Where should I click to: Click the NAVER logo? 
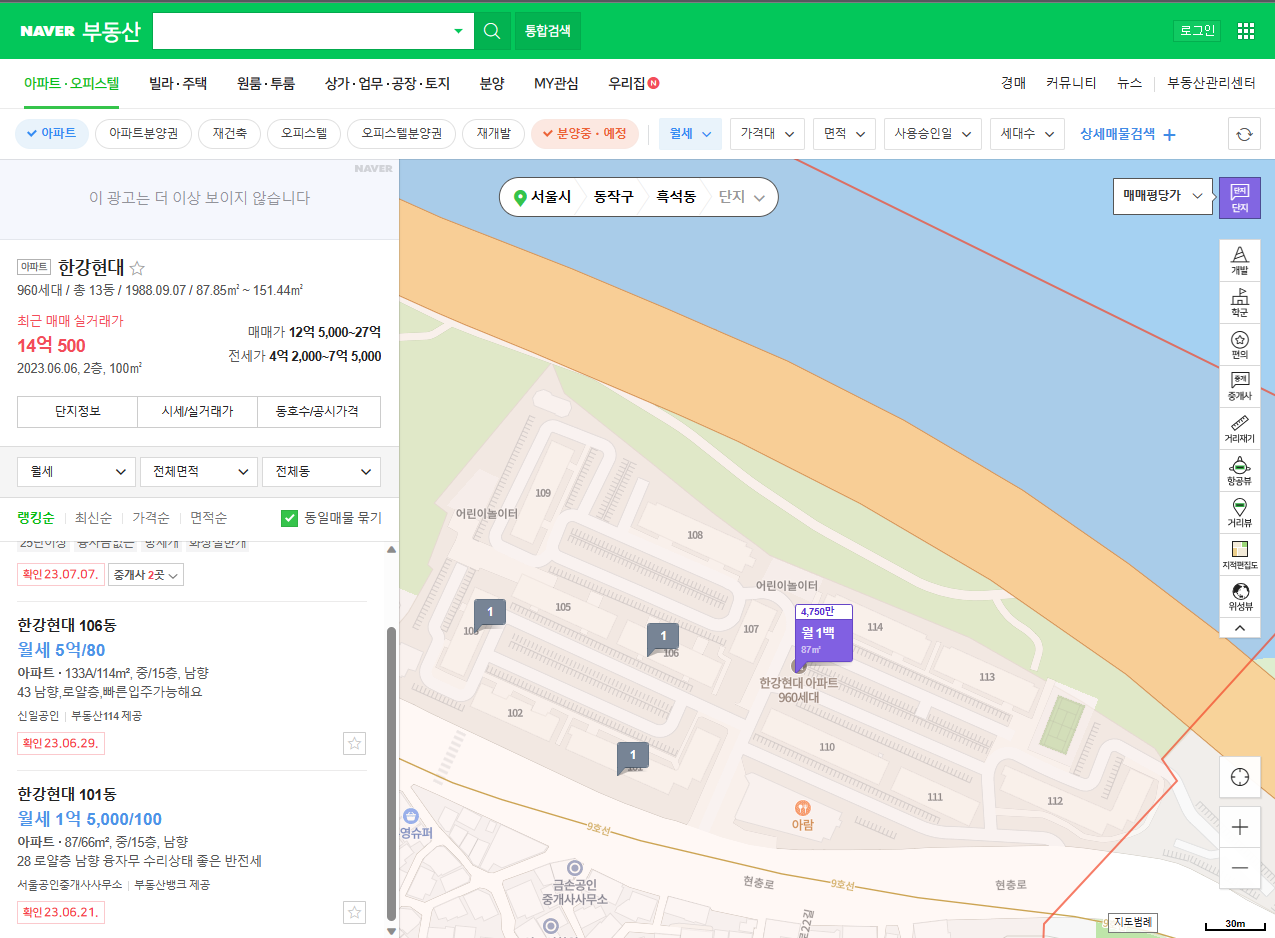pyautogui.click(x=47, y=31)
